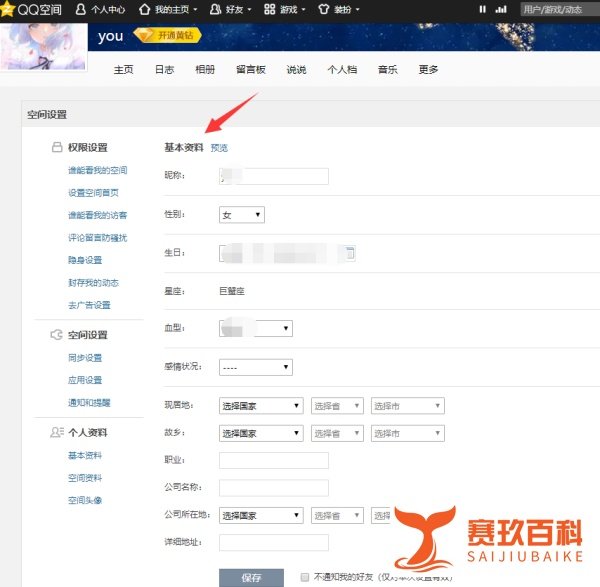Open 故乡 选择省 dropdown
This screenshot has width=600, height=587.
(x=337, y=433)
